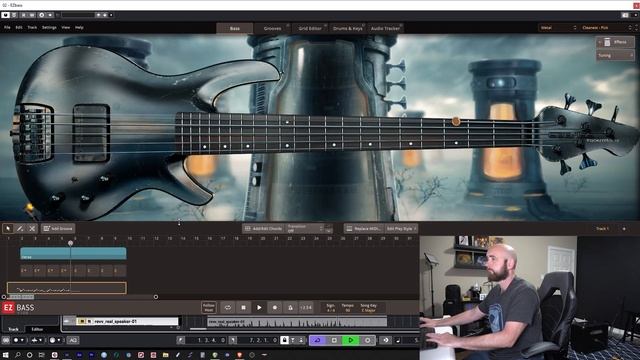Open the Track tab in host lower zone
This screenshot has width=640, height=360.
(x=13, y=329)
